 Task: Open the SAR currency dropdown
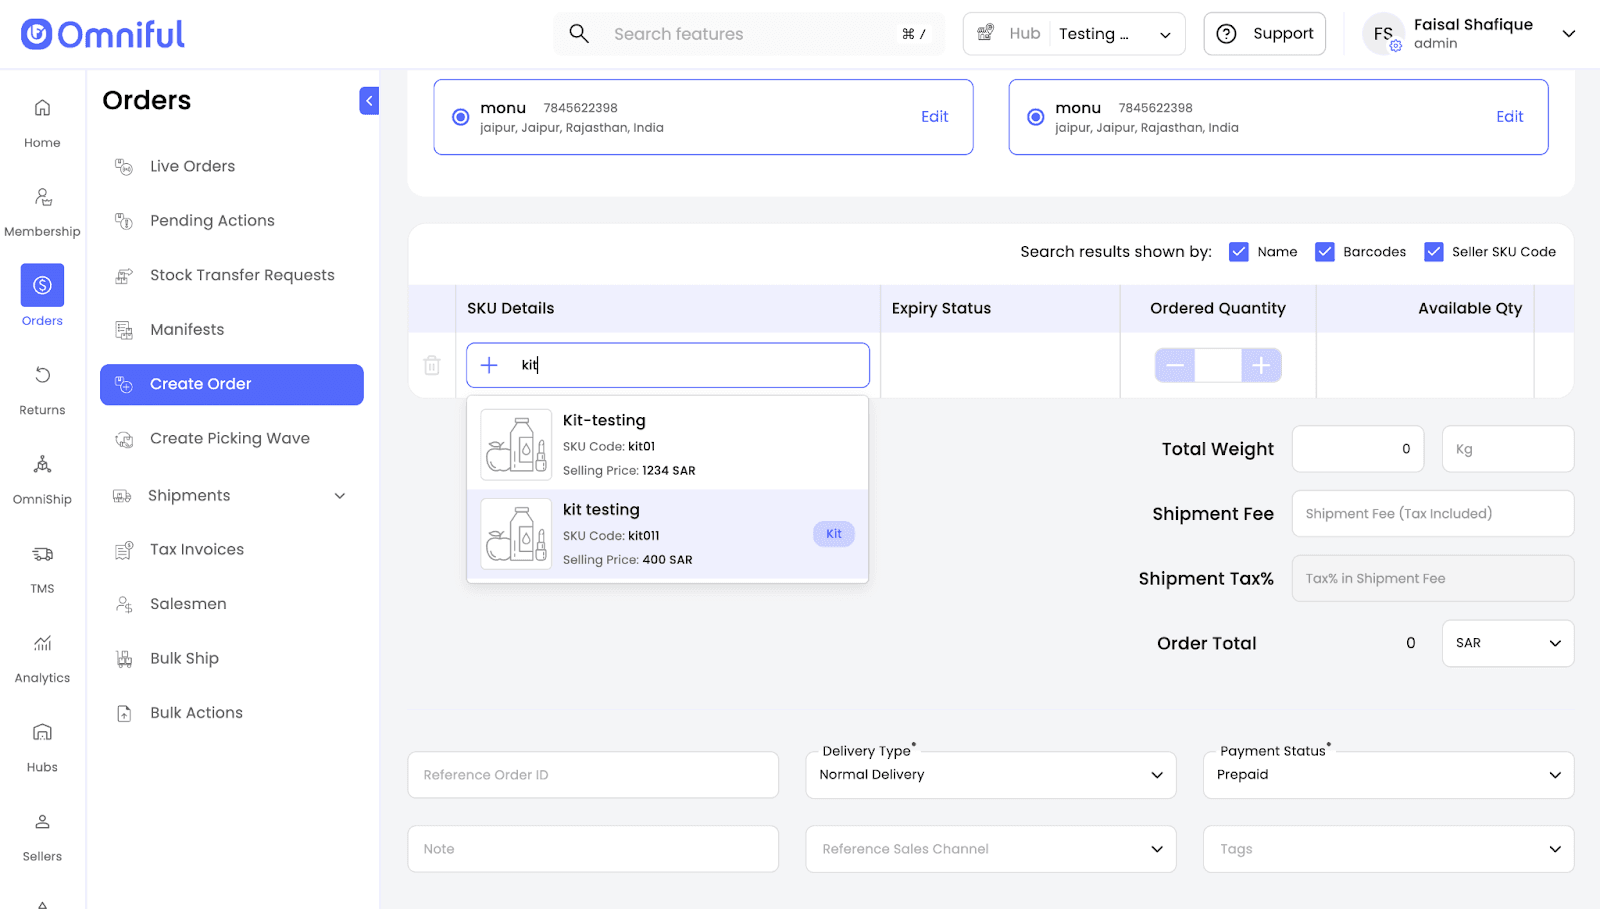(x=1507, y=643)
